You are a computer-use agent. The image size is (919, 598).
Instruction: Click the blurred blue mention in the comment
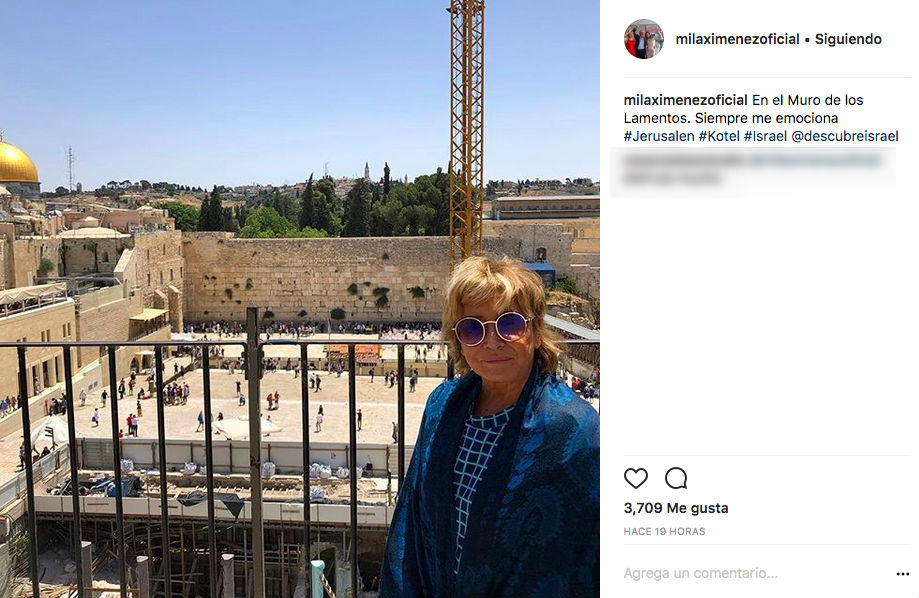pos(815,159)
